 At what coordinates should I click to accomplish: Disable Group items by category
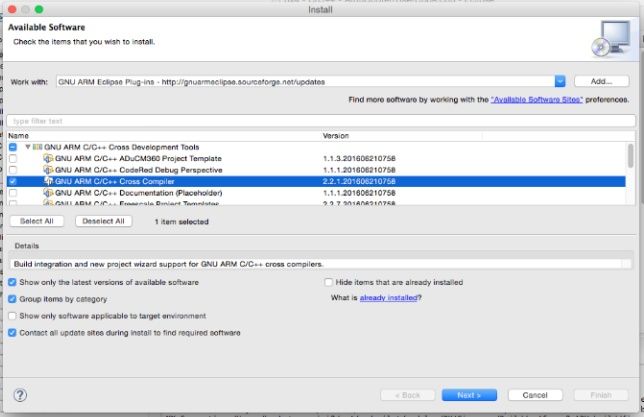[x=12, y=299]
